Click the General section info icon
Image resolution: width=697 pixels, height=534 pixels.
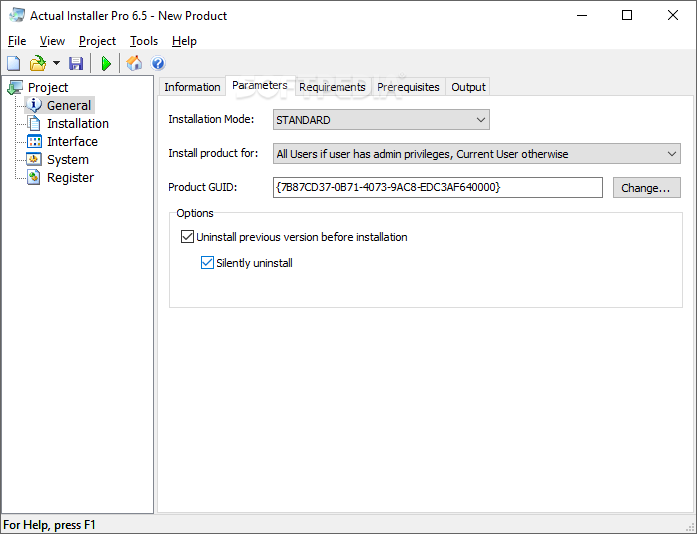(34, 105)
